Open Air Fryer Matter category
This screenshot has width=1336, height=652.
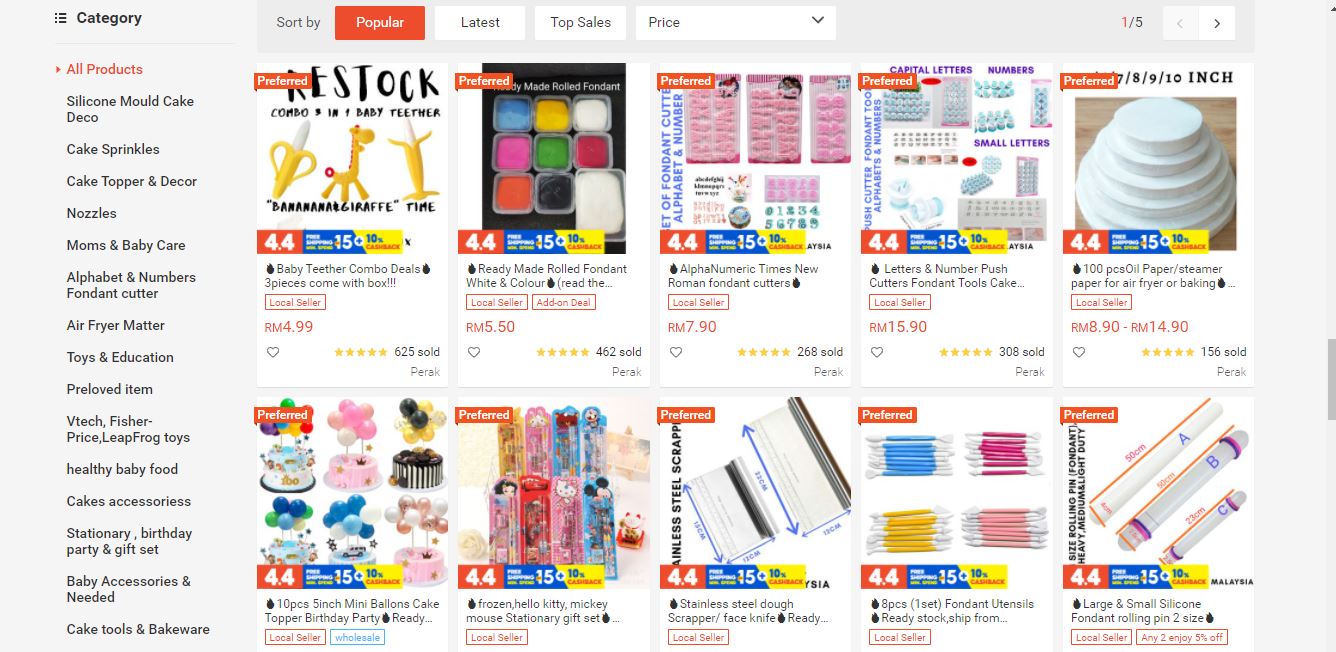pyautogui.click(x=115, y=325)
